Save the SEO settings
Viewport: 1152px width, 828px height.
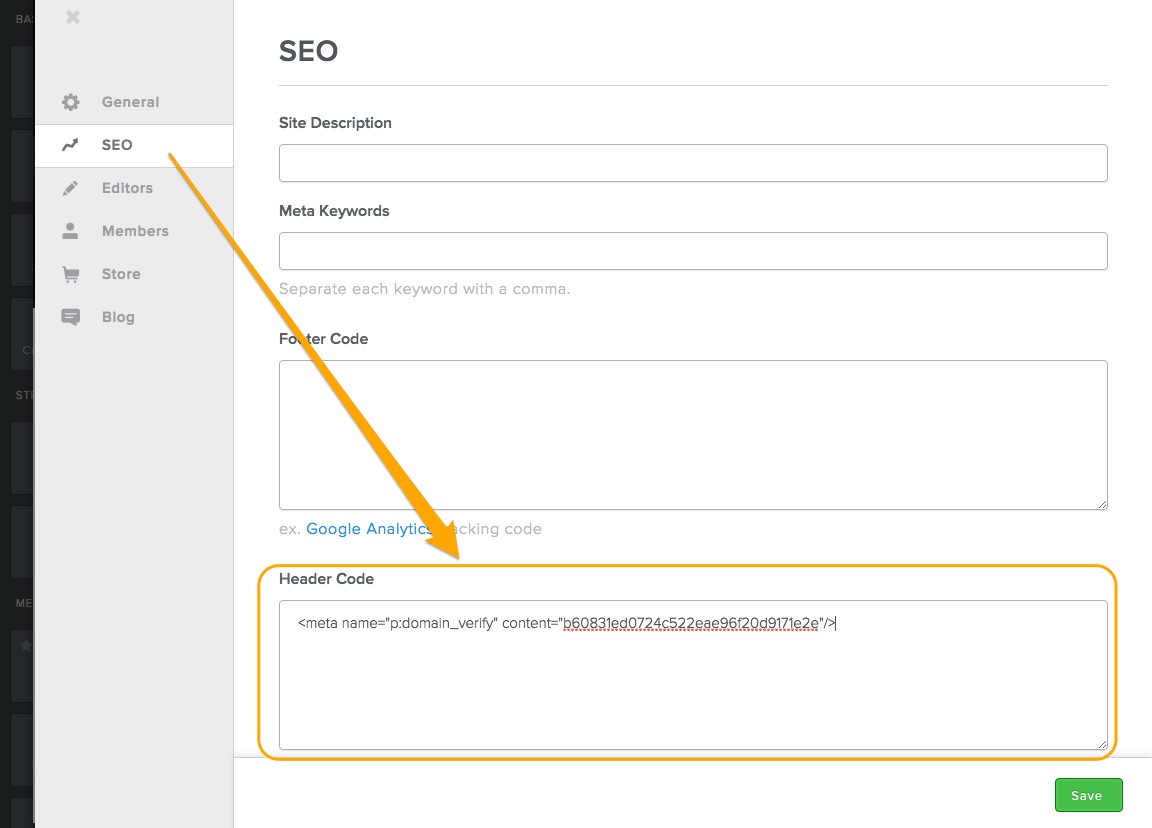(x=1088, y=794)
